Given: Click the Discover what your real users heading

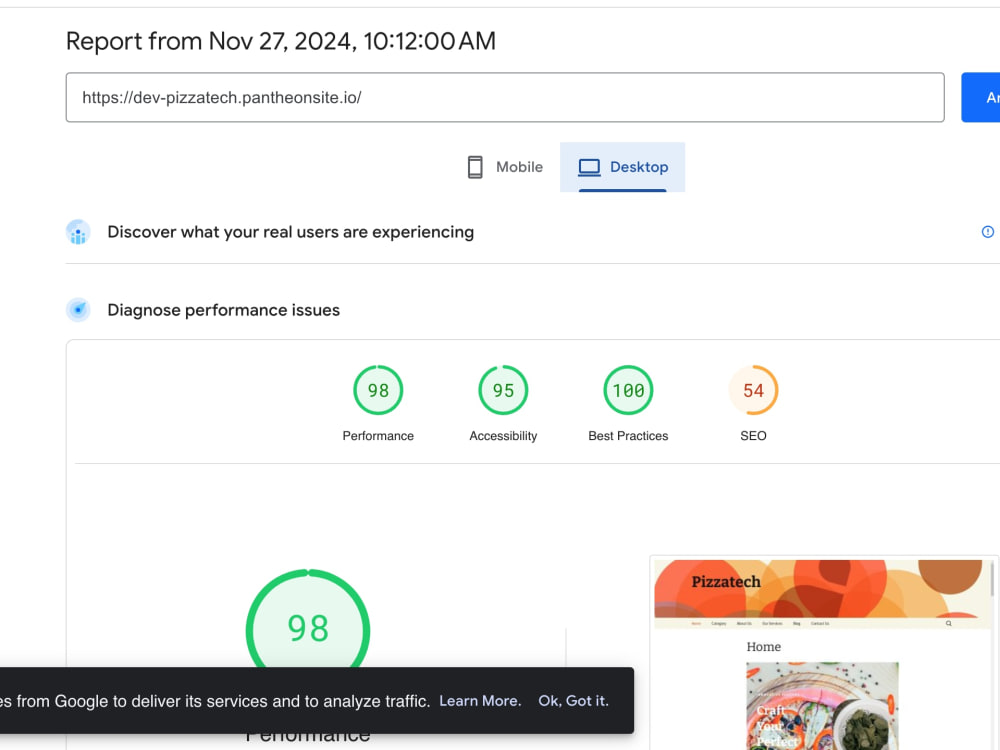Looking at the screenshot, I should coord(291,232).
